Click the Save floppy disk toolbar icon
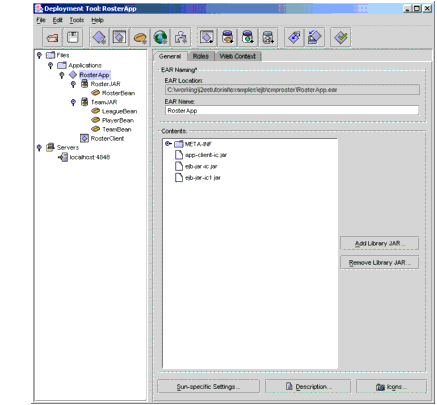This screenshot has height=405, width=437. (73, 37)
